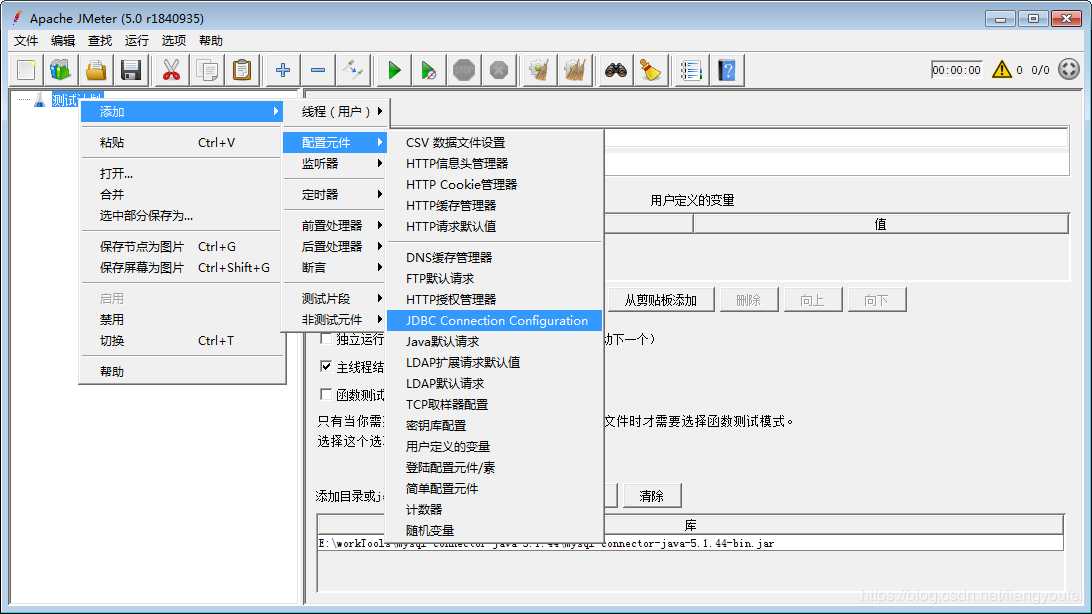
Task: Clear all results with double broom icon
Action: 575,70
